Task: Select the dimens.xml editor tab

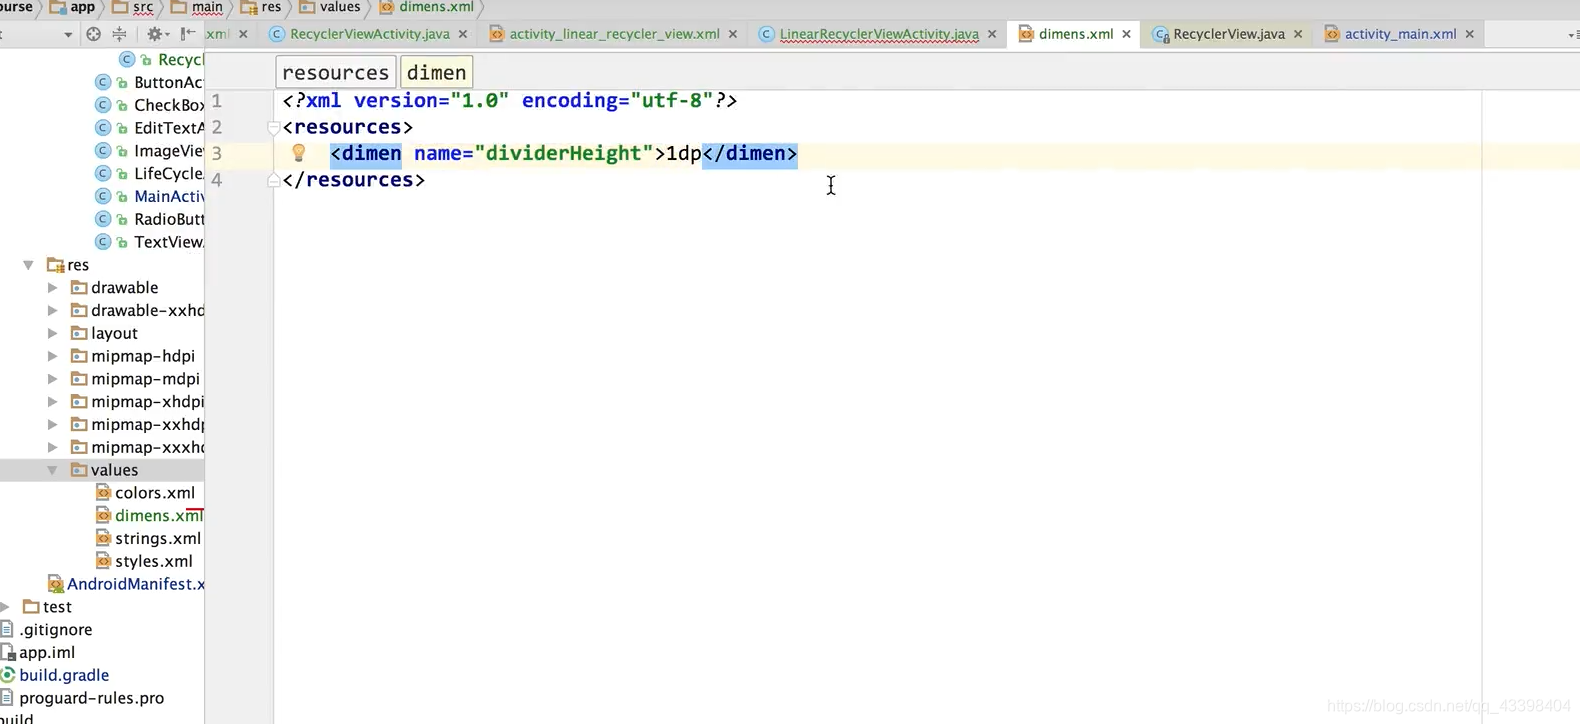Action: 1075,34
